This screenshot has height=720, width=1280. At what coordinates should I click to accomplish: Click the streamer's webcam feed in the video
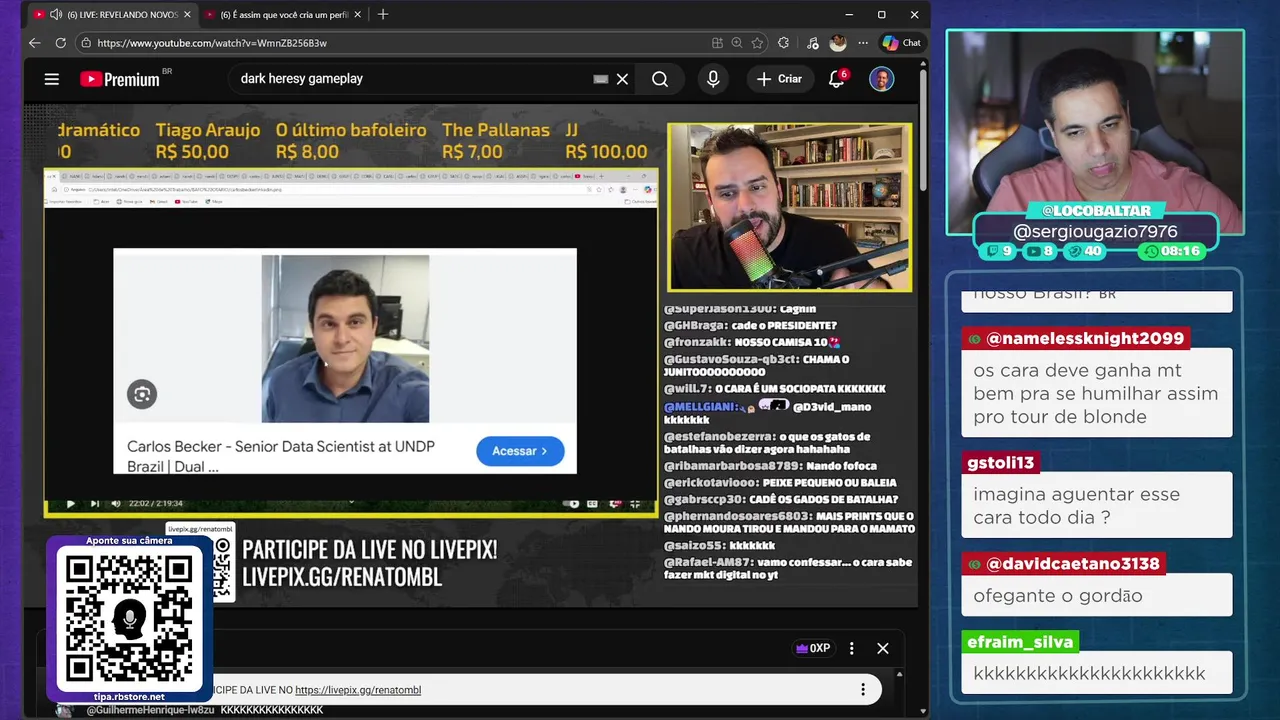(x=790, y=207)
